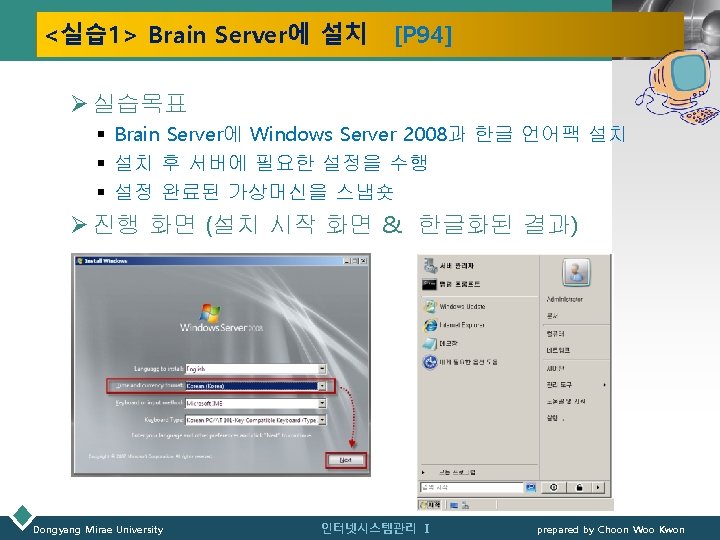
Task: Minimize the Install Windows dialog
Action: pos(347,261)
